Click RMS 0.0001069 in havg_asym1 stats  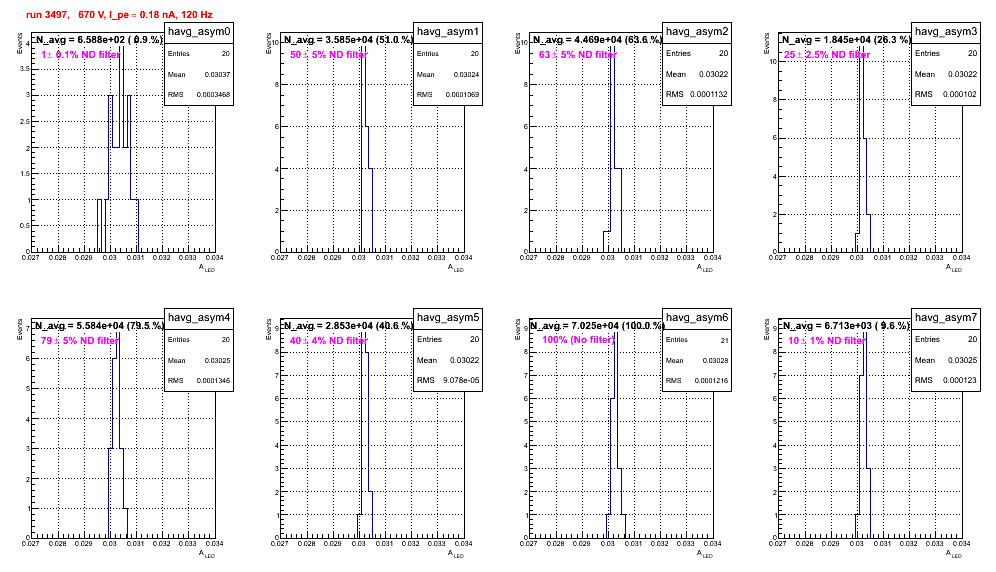click(448, 95)
